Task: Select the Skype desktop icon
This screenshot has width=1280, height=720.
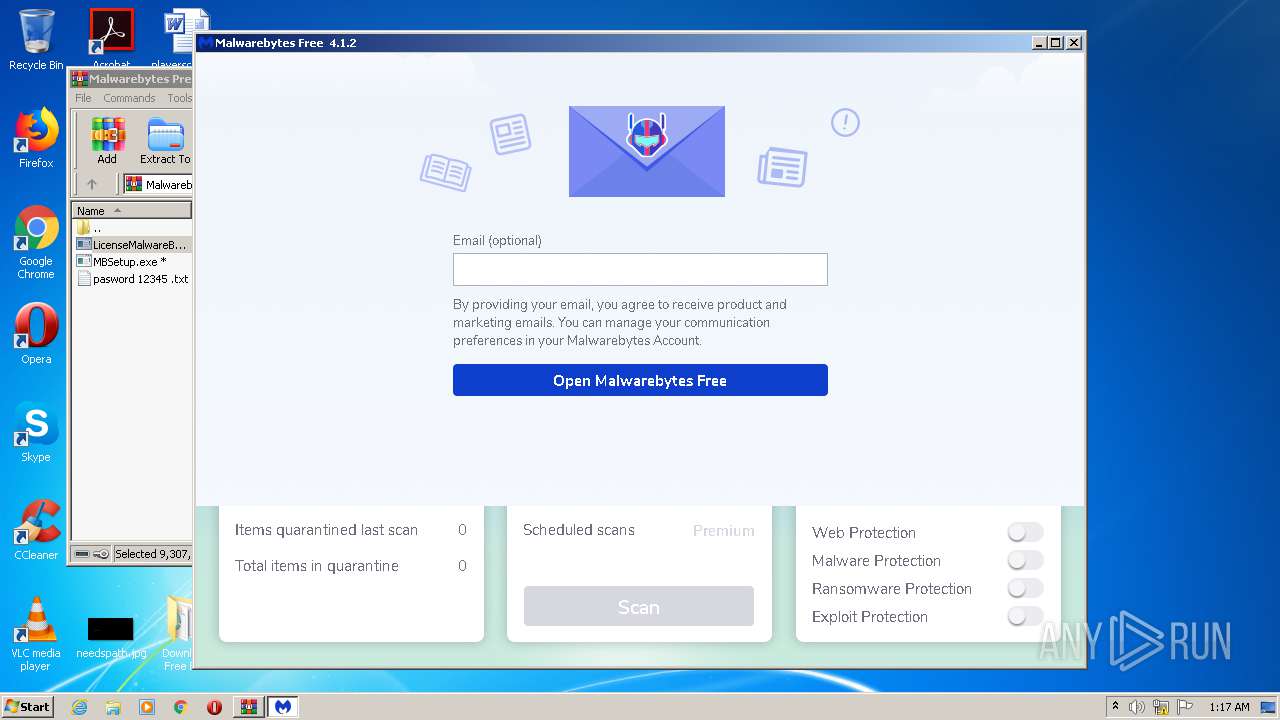Action: pos(36,432)
